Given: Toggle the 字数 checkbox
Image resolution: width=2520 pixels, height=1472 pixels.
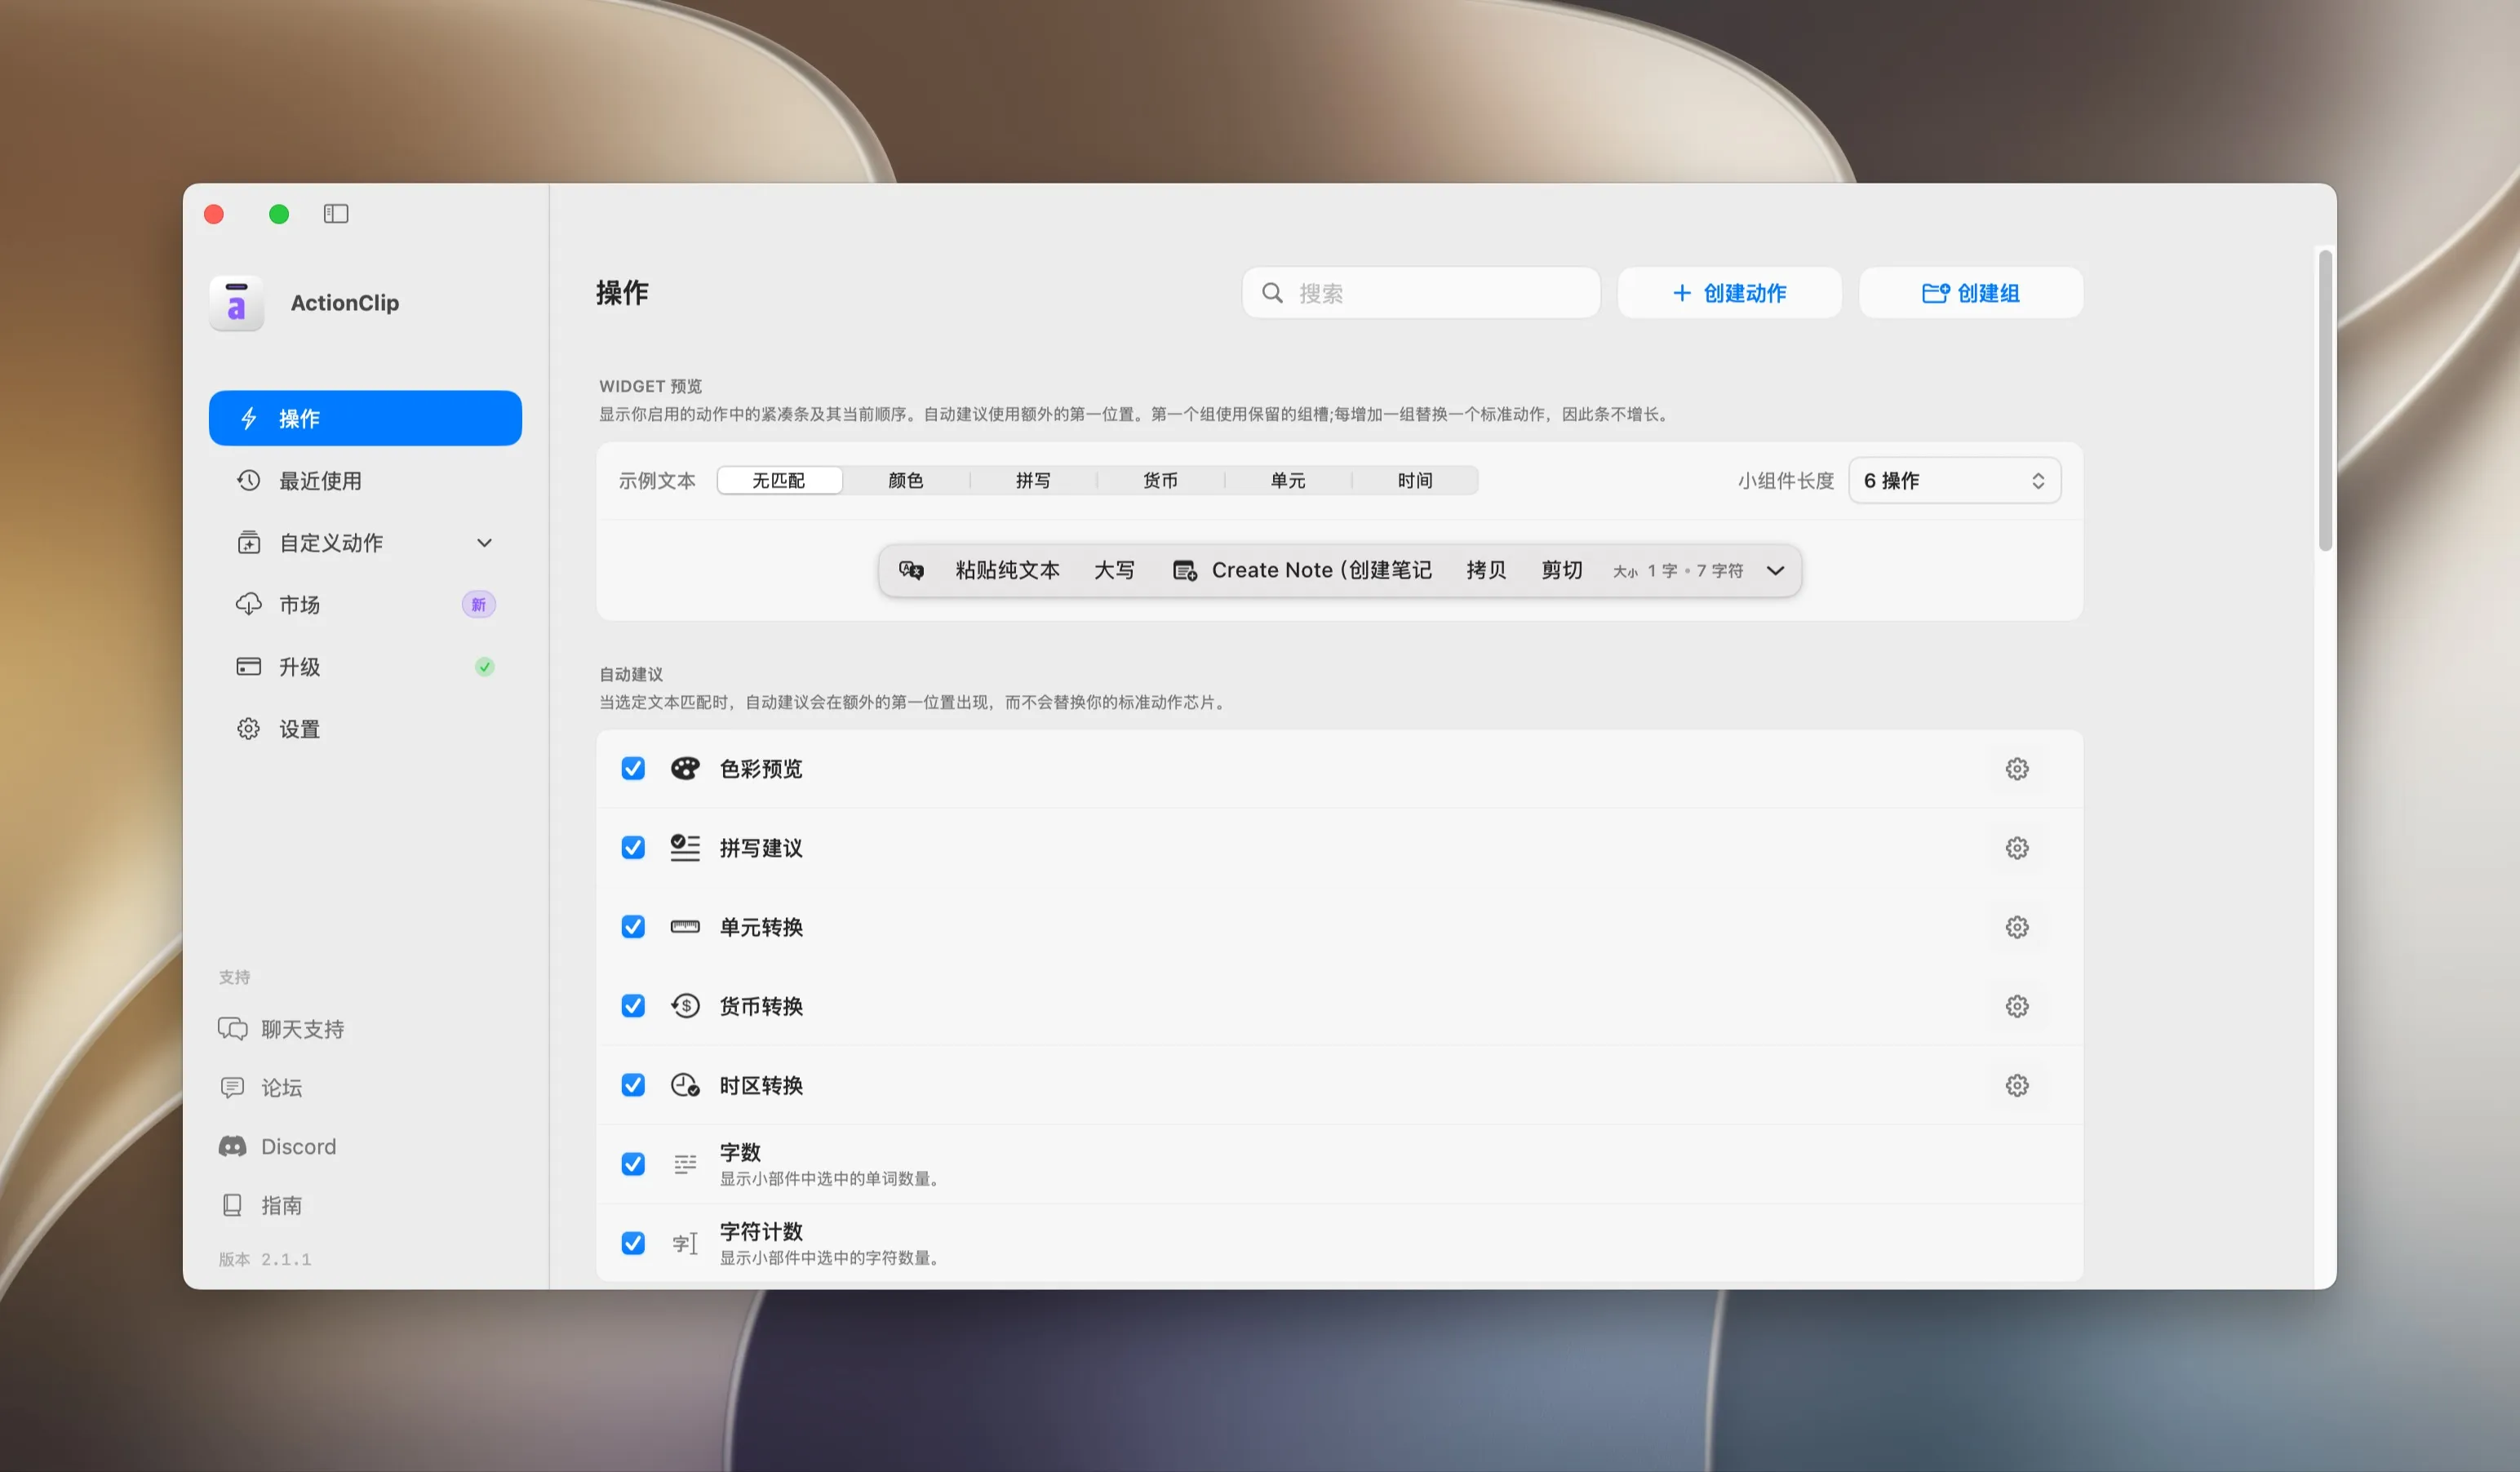Looking at the screenshot, I should pos(633,1164).
